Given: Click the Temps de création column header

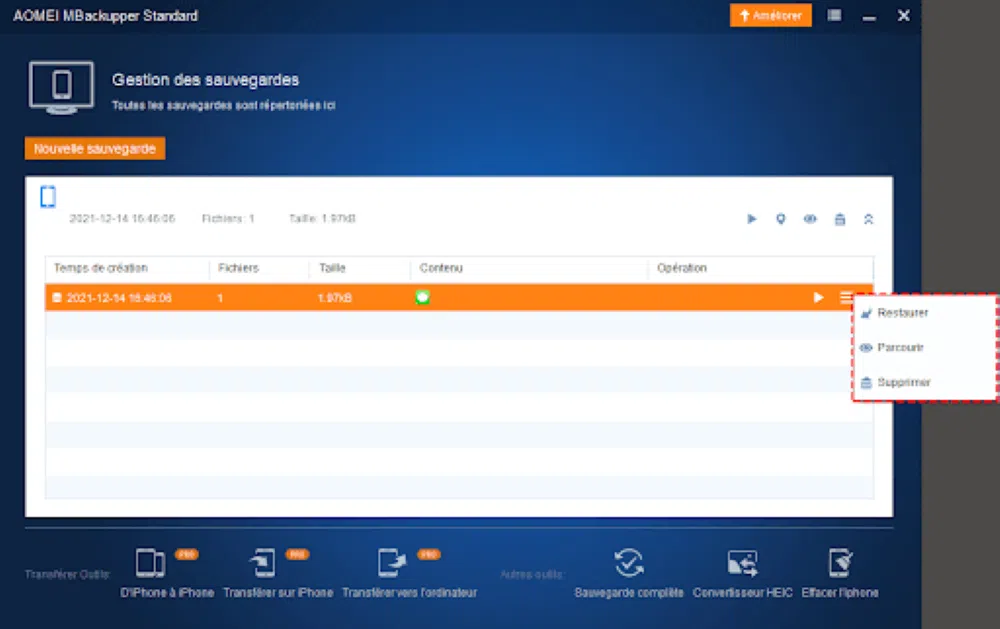Looking at the screenshot, I should pos(101,268).
